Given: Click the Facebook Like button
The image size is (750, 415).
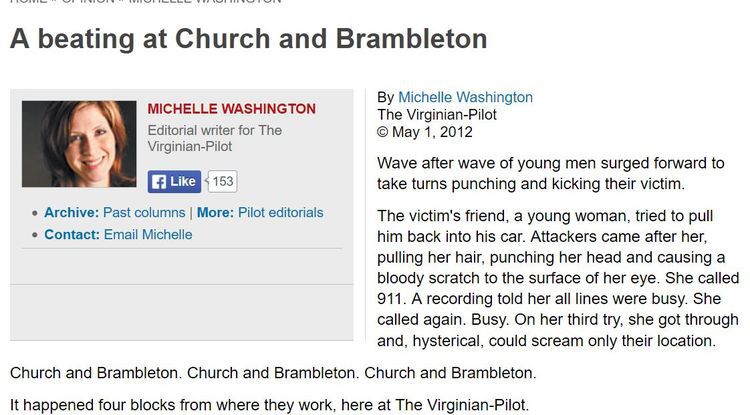Looking at the screenshot, I should coord(174,182).
